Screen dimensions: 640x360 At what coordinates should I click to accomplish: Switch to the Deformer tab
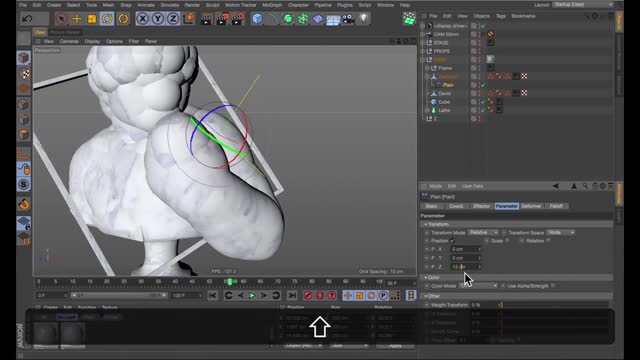531,206
